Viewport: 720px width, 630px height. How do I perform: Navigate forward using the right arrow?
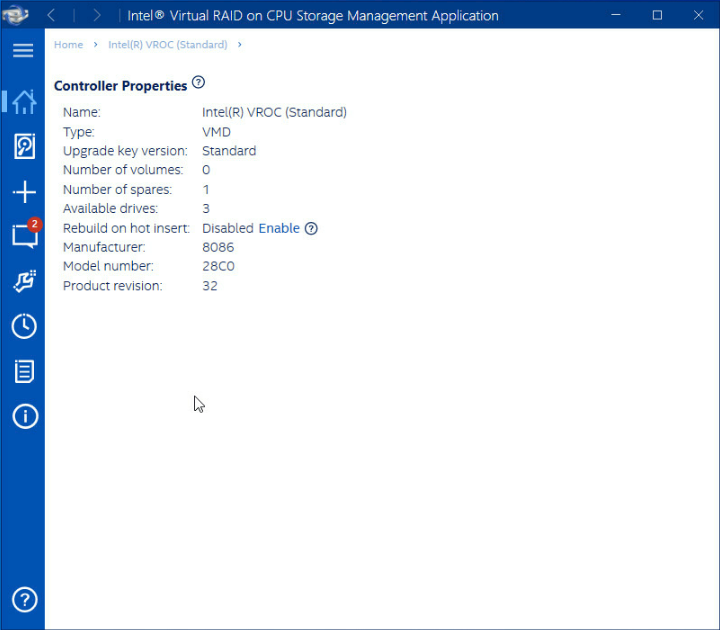(96, 15)
